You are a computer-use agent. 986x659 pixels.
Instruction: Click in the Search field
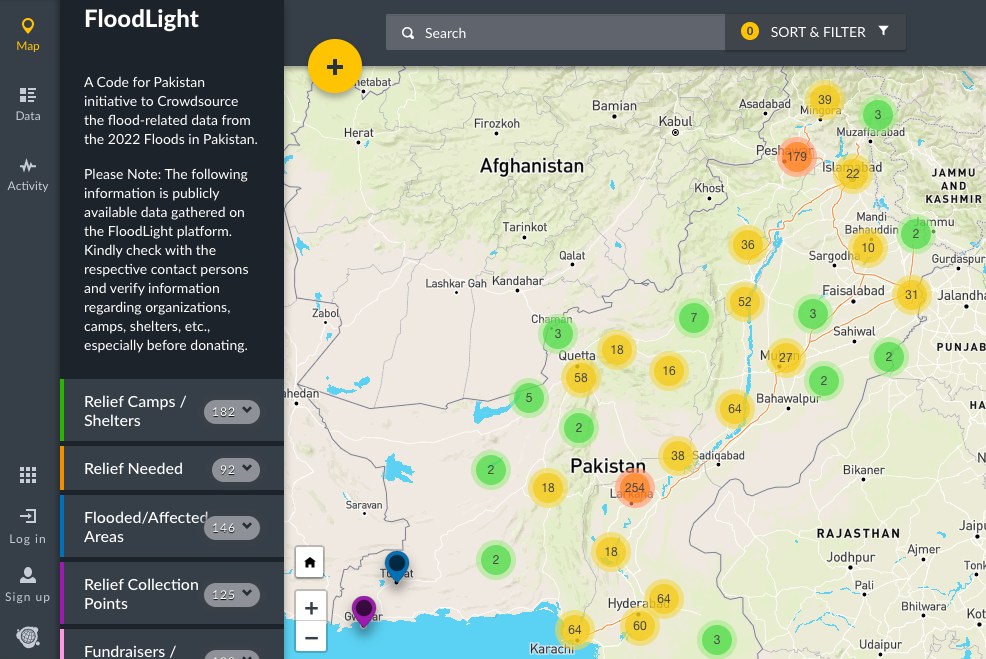pyautogui.click(x=555, y=33)
